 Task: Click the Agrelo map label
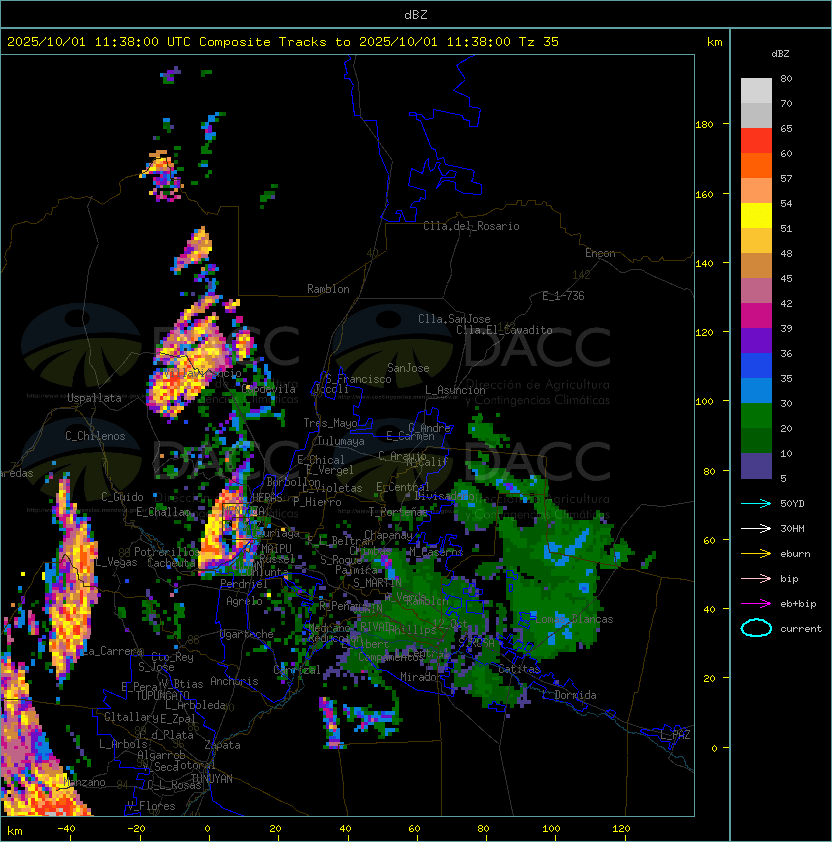[x=244, y=601]
